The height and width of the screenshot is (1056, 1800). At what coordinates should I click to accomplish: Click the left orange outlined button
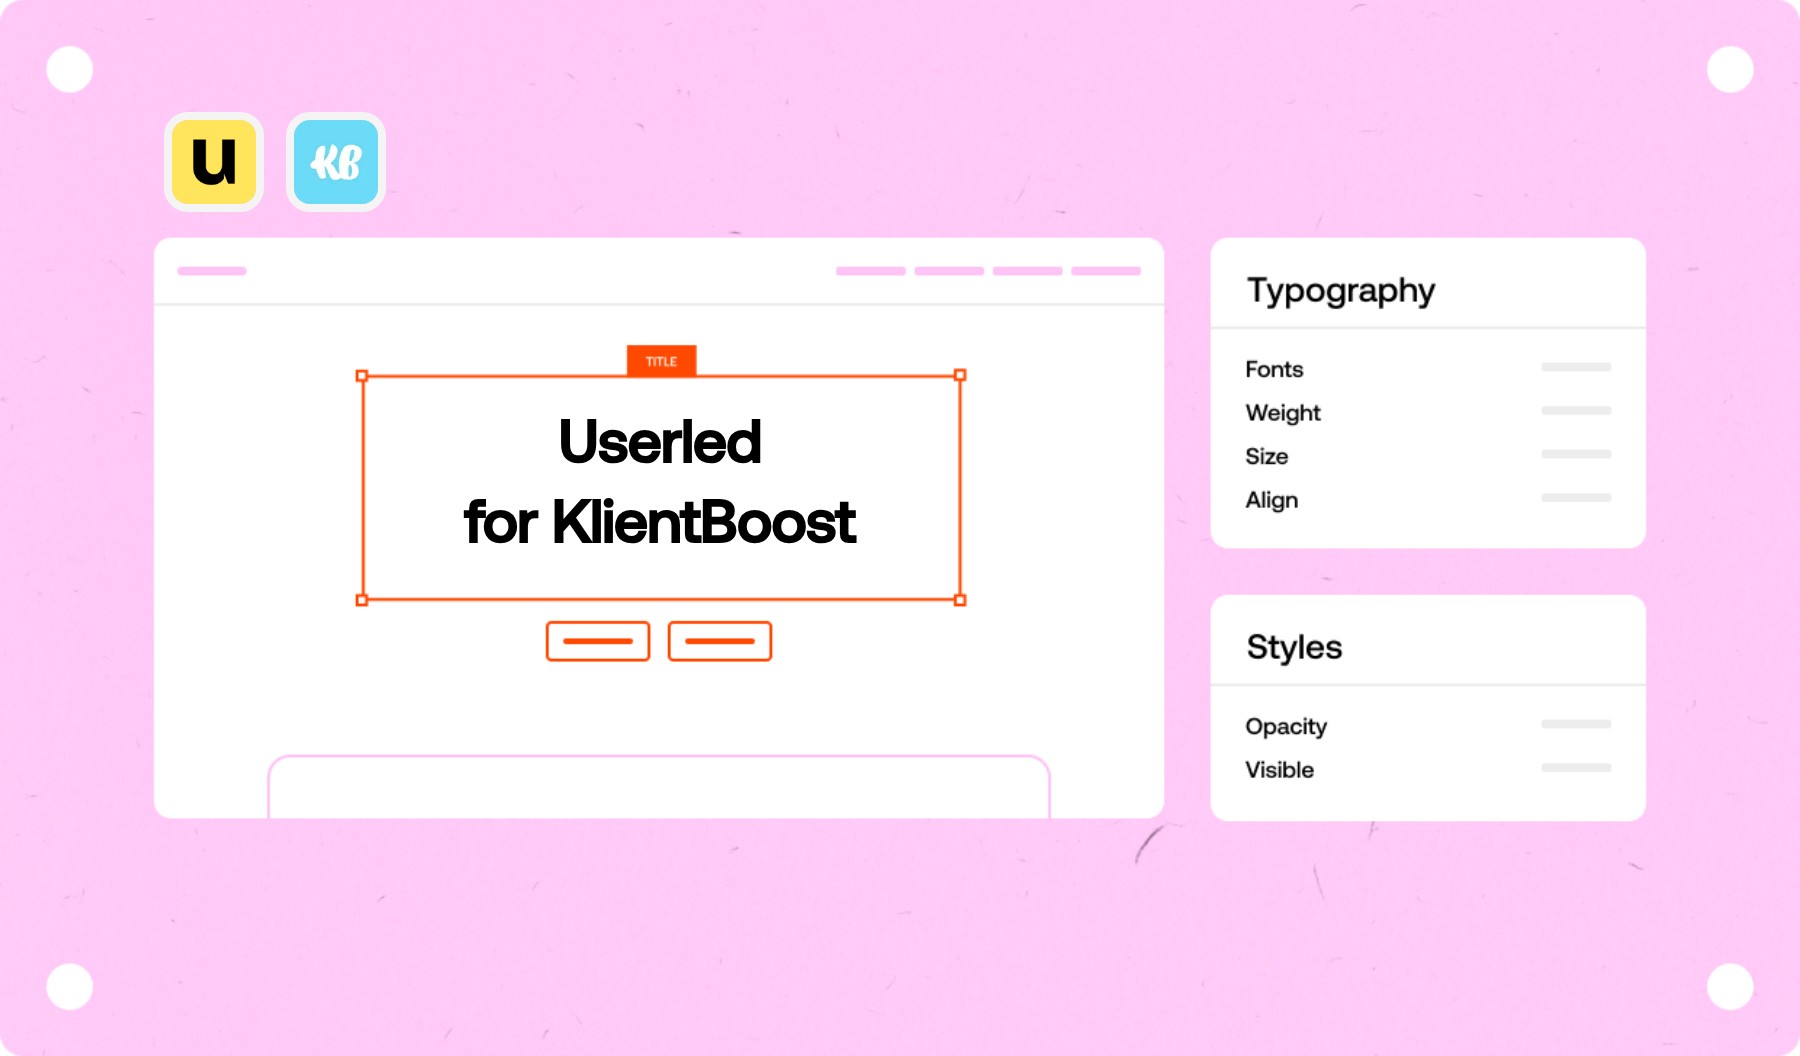point(598,641)
